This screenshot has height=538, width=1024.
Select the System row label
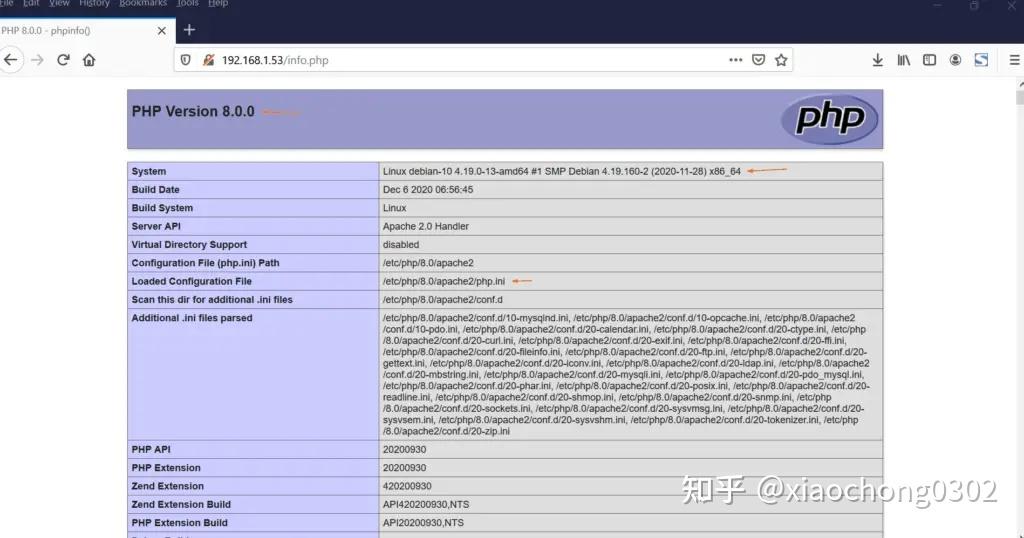click(x=149, y=171)
